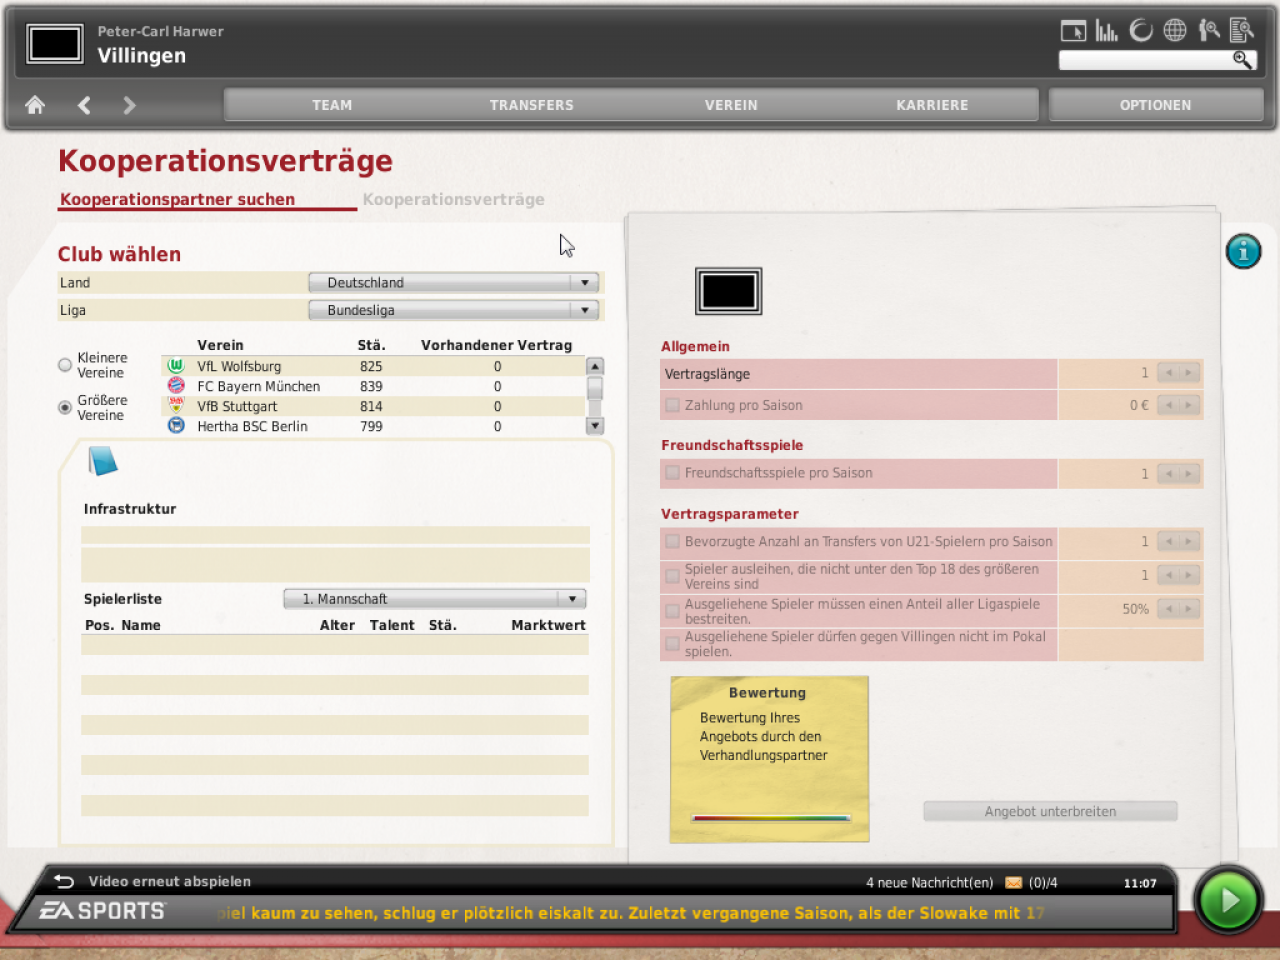Open the bar chart statistics icon
This screenshot has height=960, width=1280.
pos(1106,31)
